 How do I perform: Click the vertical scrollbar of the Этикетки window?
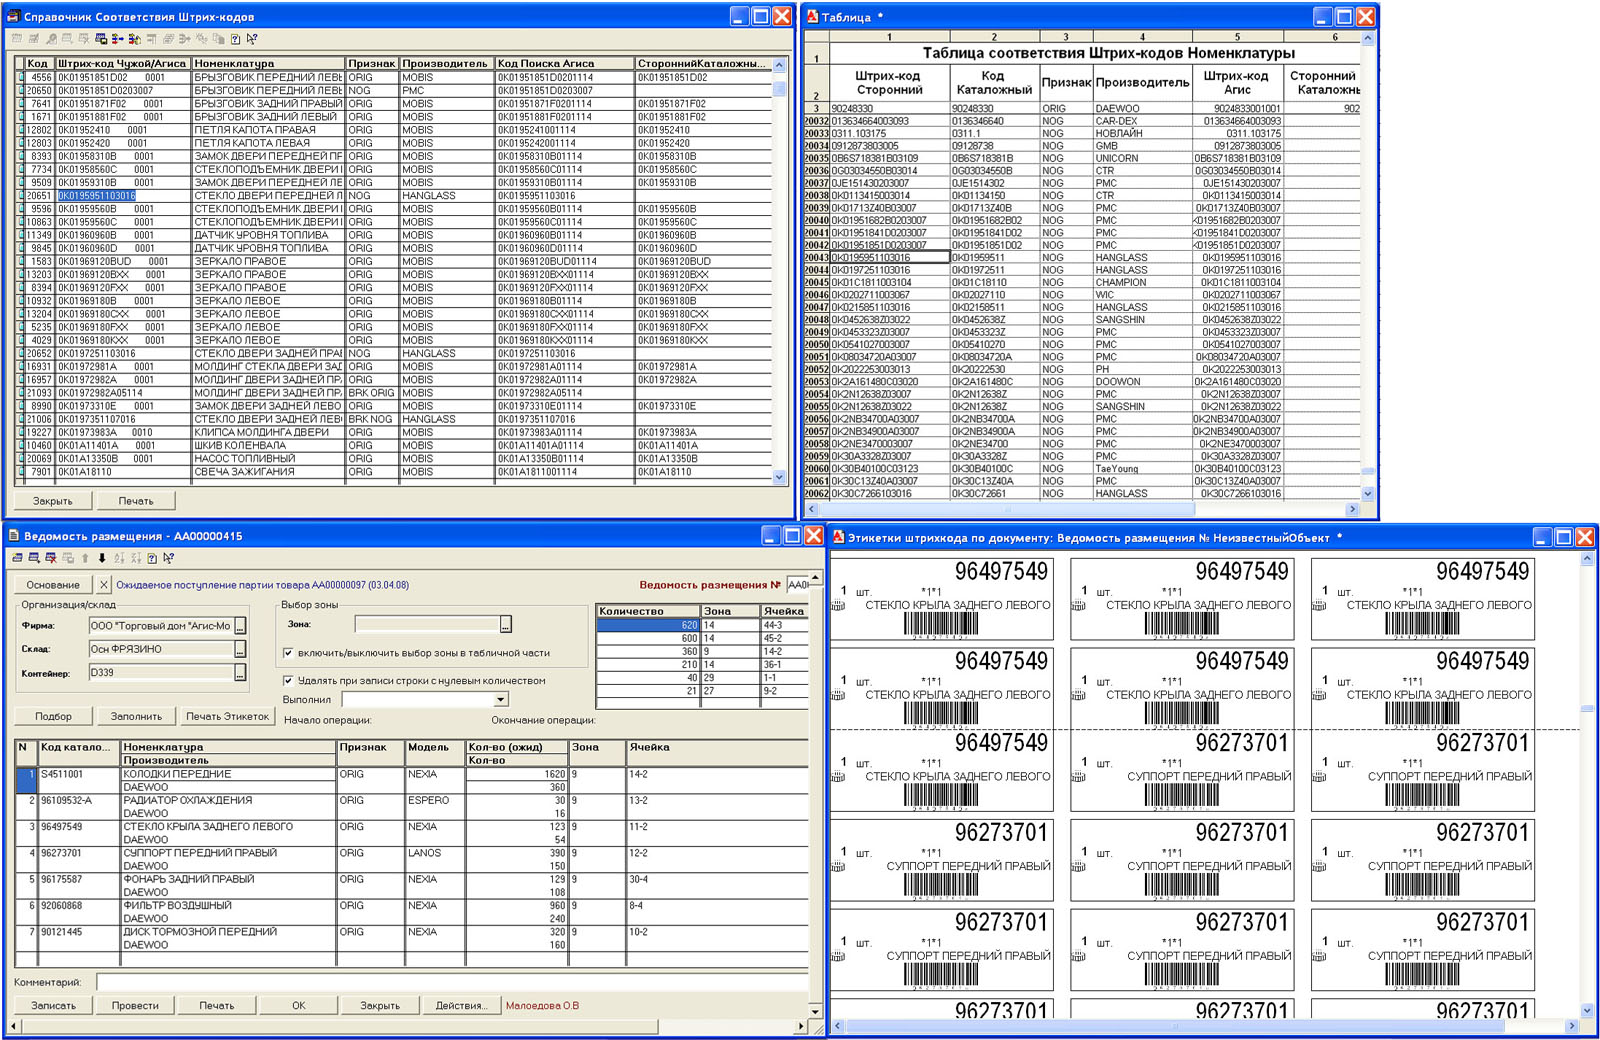tap(1587, 785)
